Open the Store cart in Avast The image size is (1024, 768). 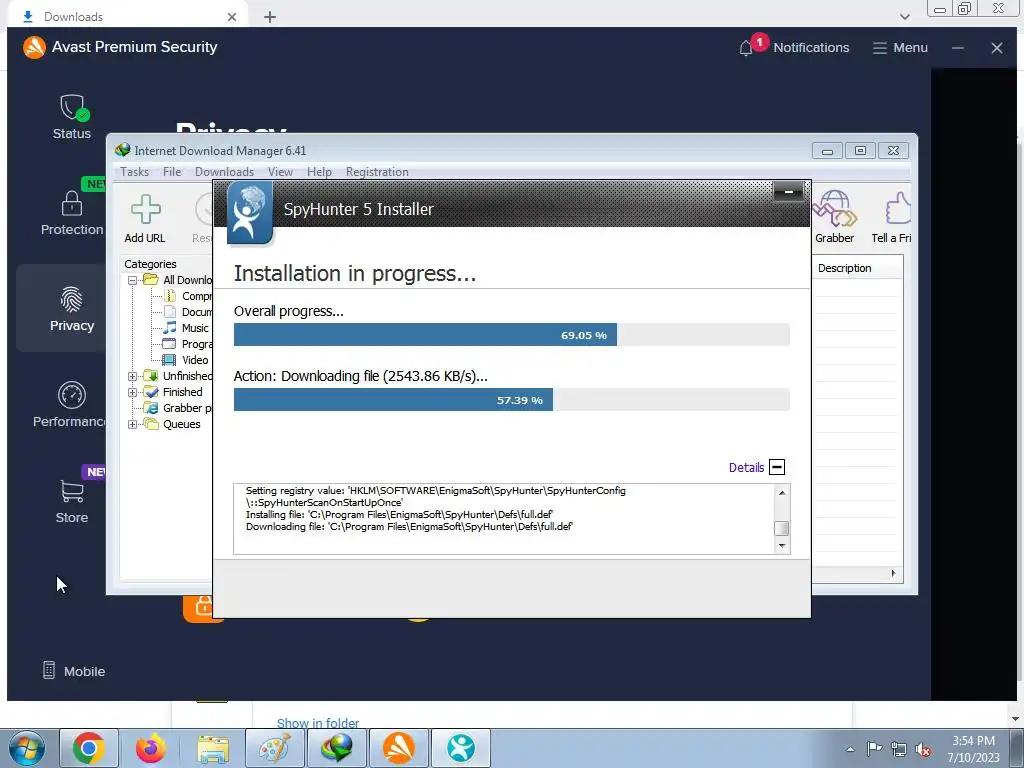72,491
